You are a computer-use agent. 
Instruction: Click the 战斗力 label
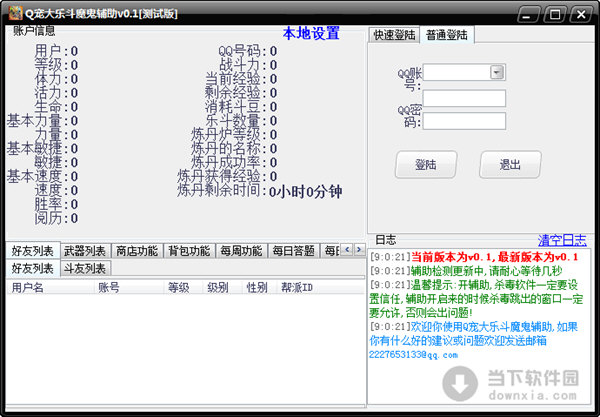pyautogui.click(x=240, y=65)
